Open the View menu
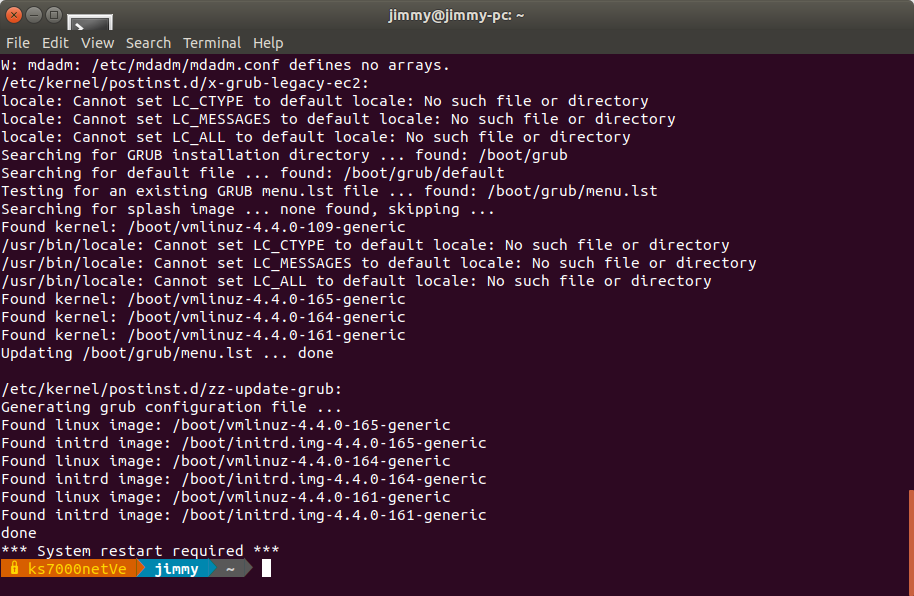Screen dimensions: 914x596 pyautogui.click(x=97, y=43)
